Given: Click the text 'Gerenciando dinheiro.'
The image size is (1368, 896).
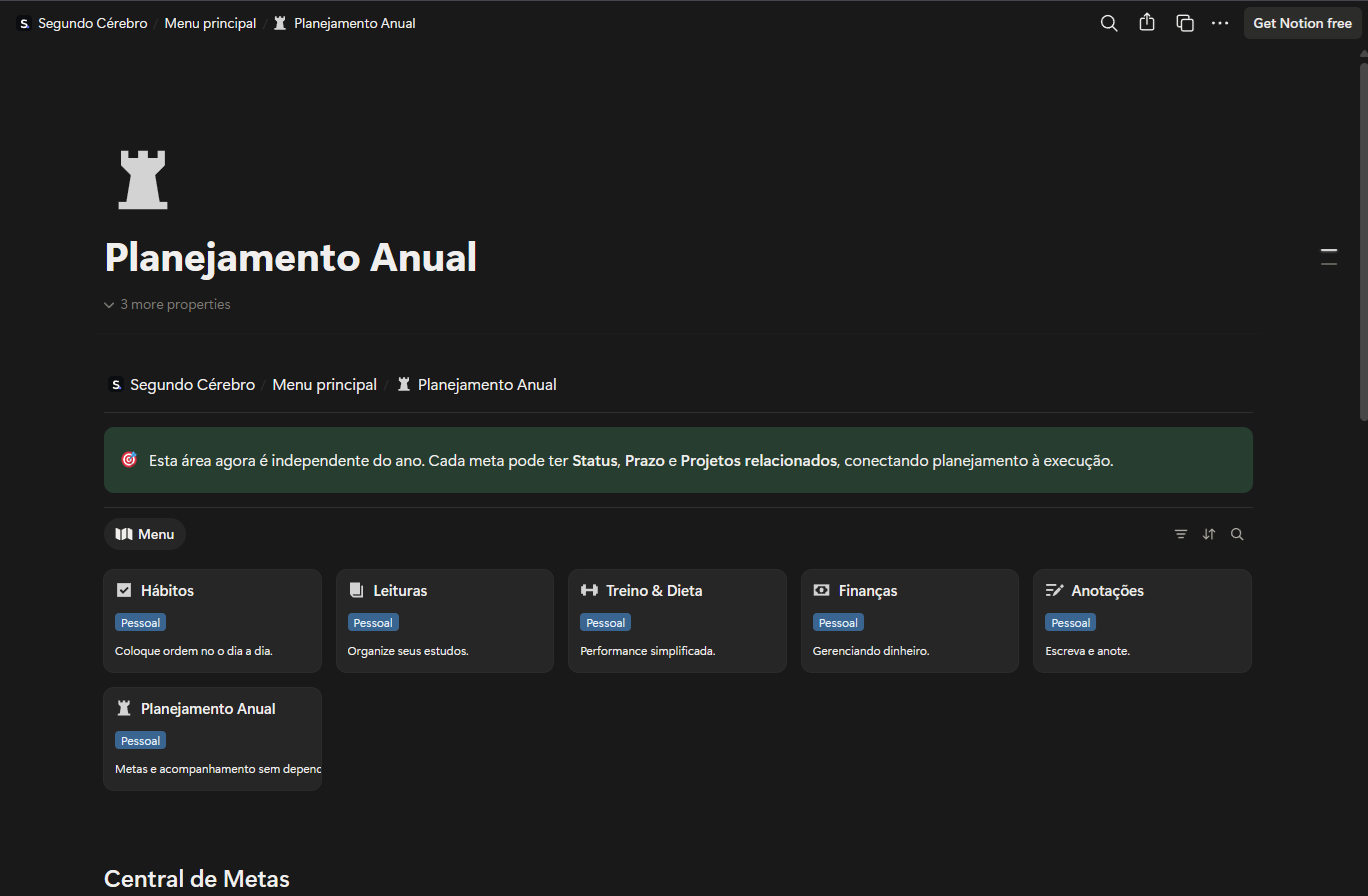Looking at the screenshot, I should pyautogui.click(x=871, y=651).
